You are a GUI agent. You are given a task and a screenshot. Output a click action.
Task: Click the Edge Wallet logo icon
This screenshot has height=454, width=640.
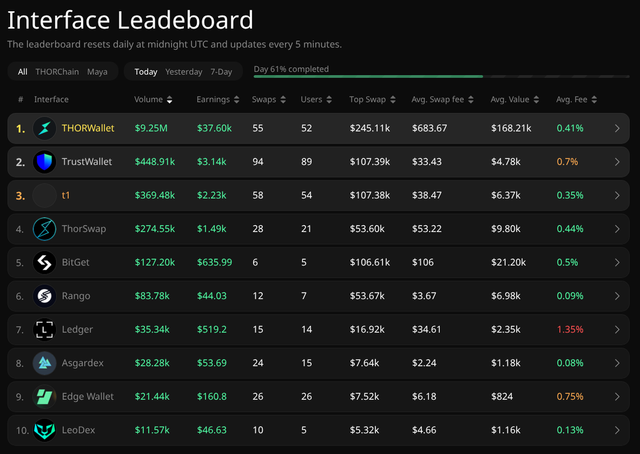[x=44, y=396]
